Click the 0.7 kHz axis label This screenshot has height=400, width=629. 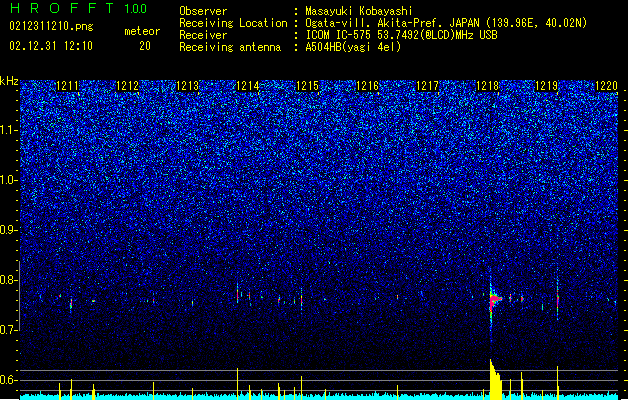coord(9,330)
